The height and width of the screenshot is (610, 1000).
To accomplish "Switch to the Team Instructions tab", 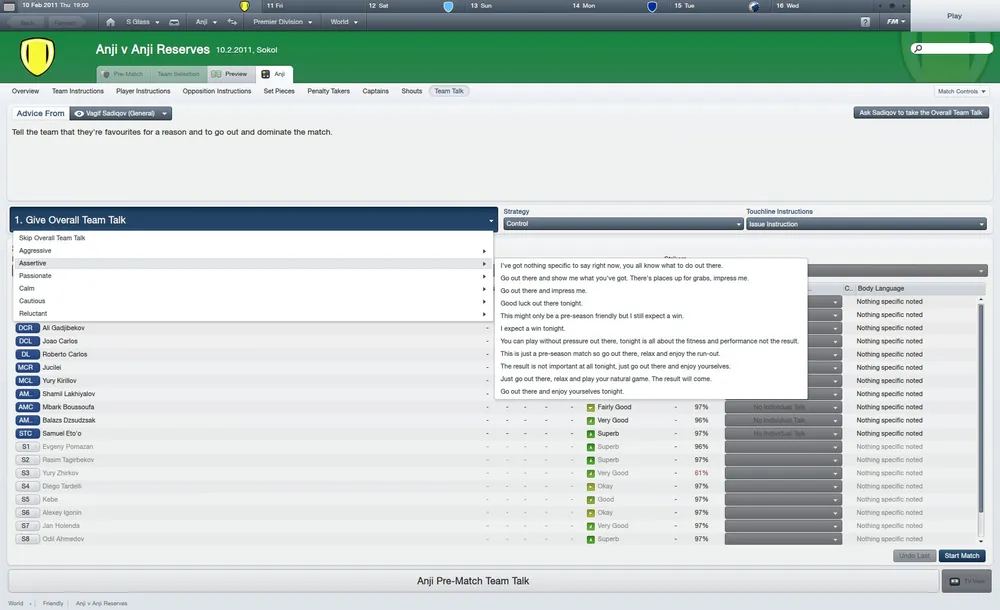I will pyautogui.click(x=78, y=91).
